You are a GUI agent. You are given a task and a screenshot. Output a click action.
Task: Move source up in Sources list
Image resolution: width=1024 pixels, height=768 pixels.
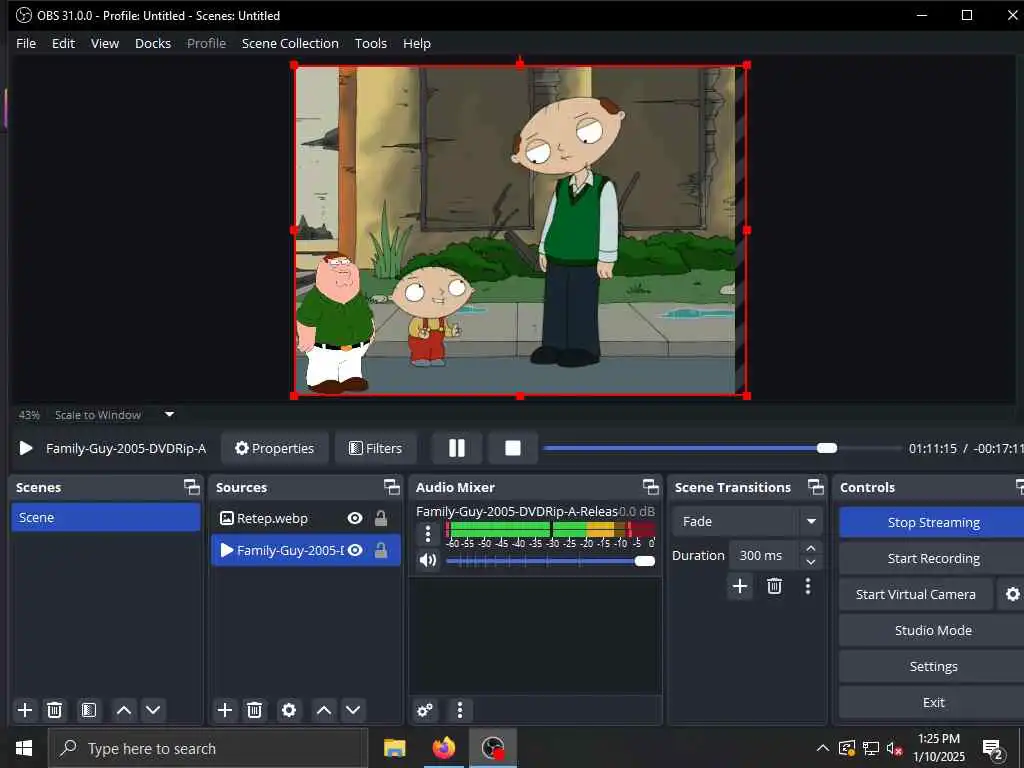[324, 710]
